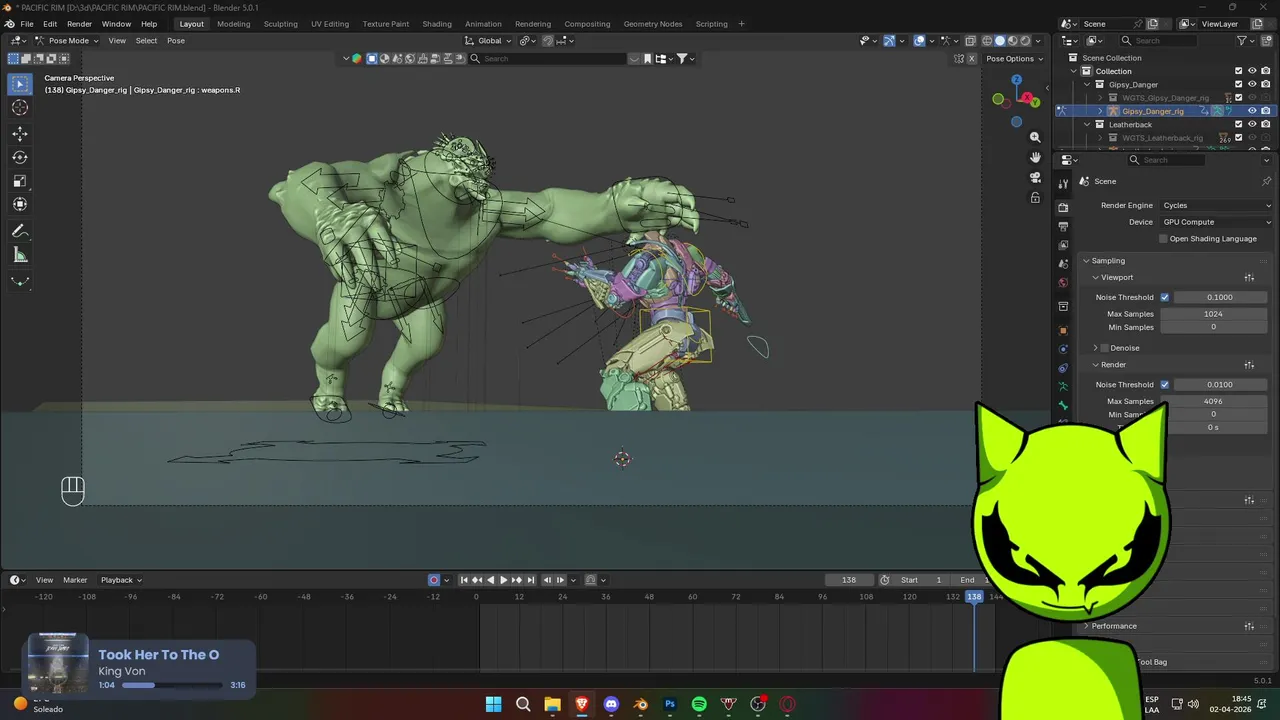Click the music progress bar
1280x720 pixels.
pyautogui.click(x=172, y=686)
